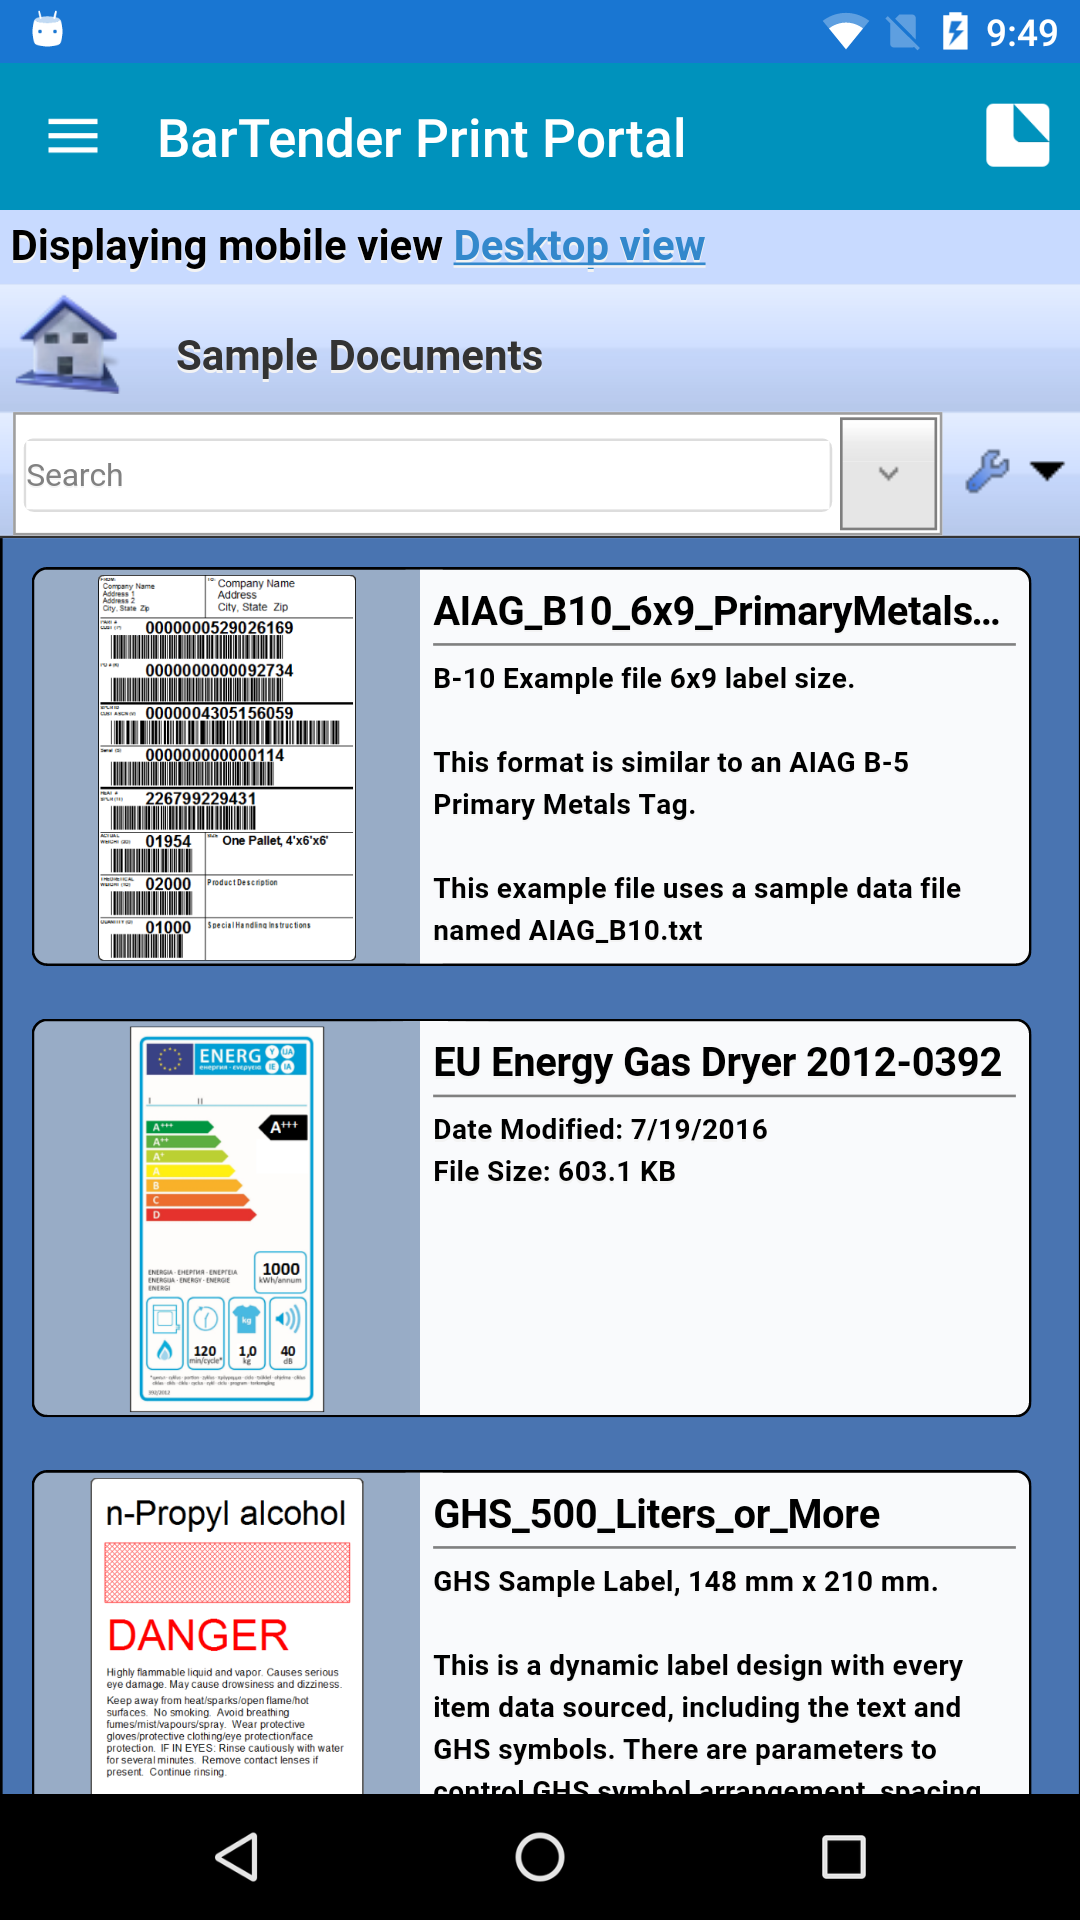The image size is (1080, 1920).
Task: Click 'File Size: 603.1 KB' text
Action: [x=554, y=1171]
